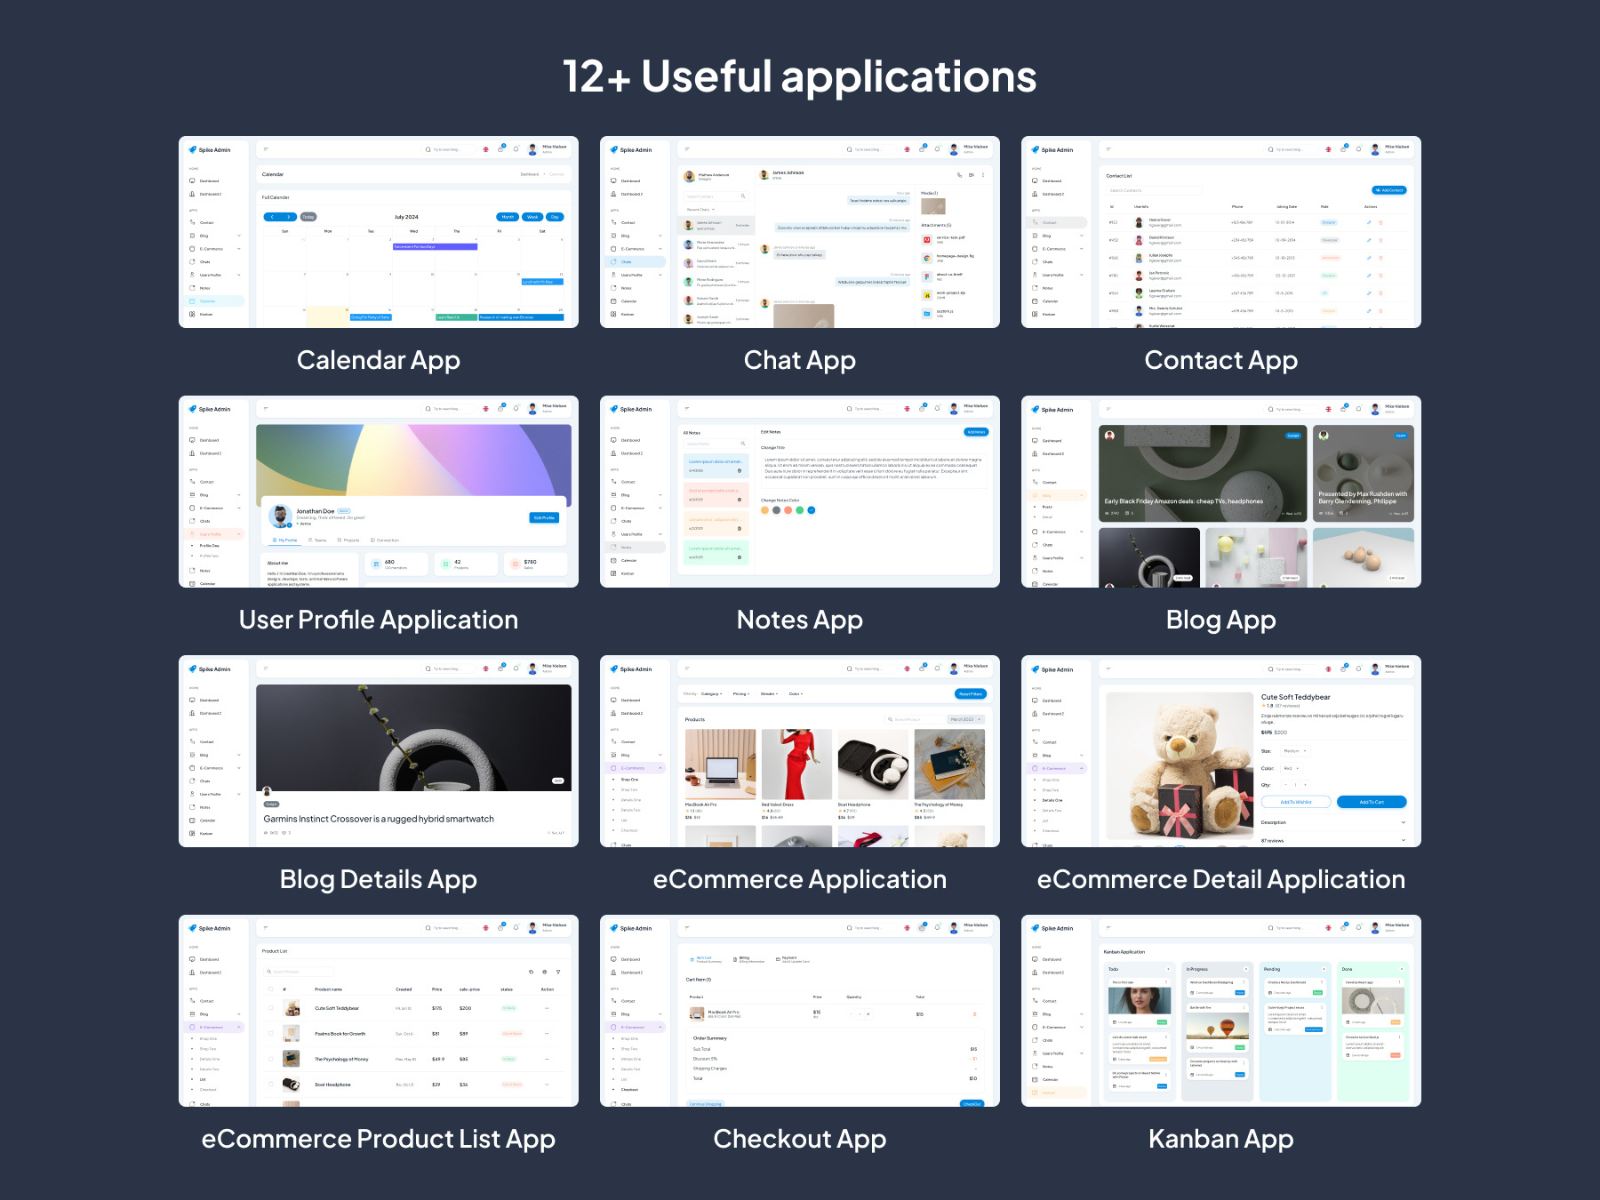Open shopping cart icon in Chat App header
Image resolution: width=1600 pixels, height=1200 pixels.
pos(922,149)
